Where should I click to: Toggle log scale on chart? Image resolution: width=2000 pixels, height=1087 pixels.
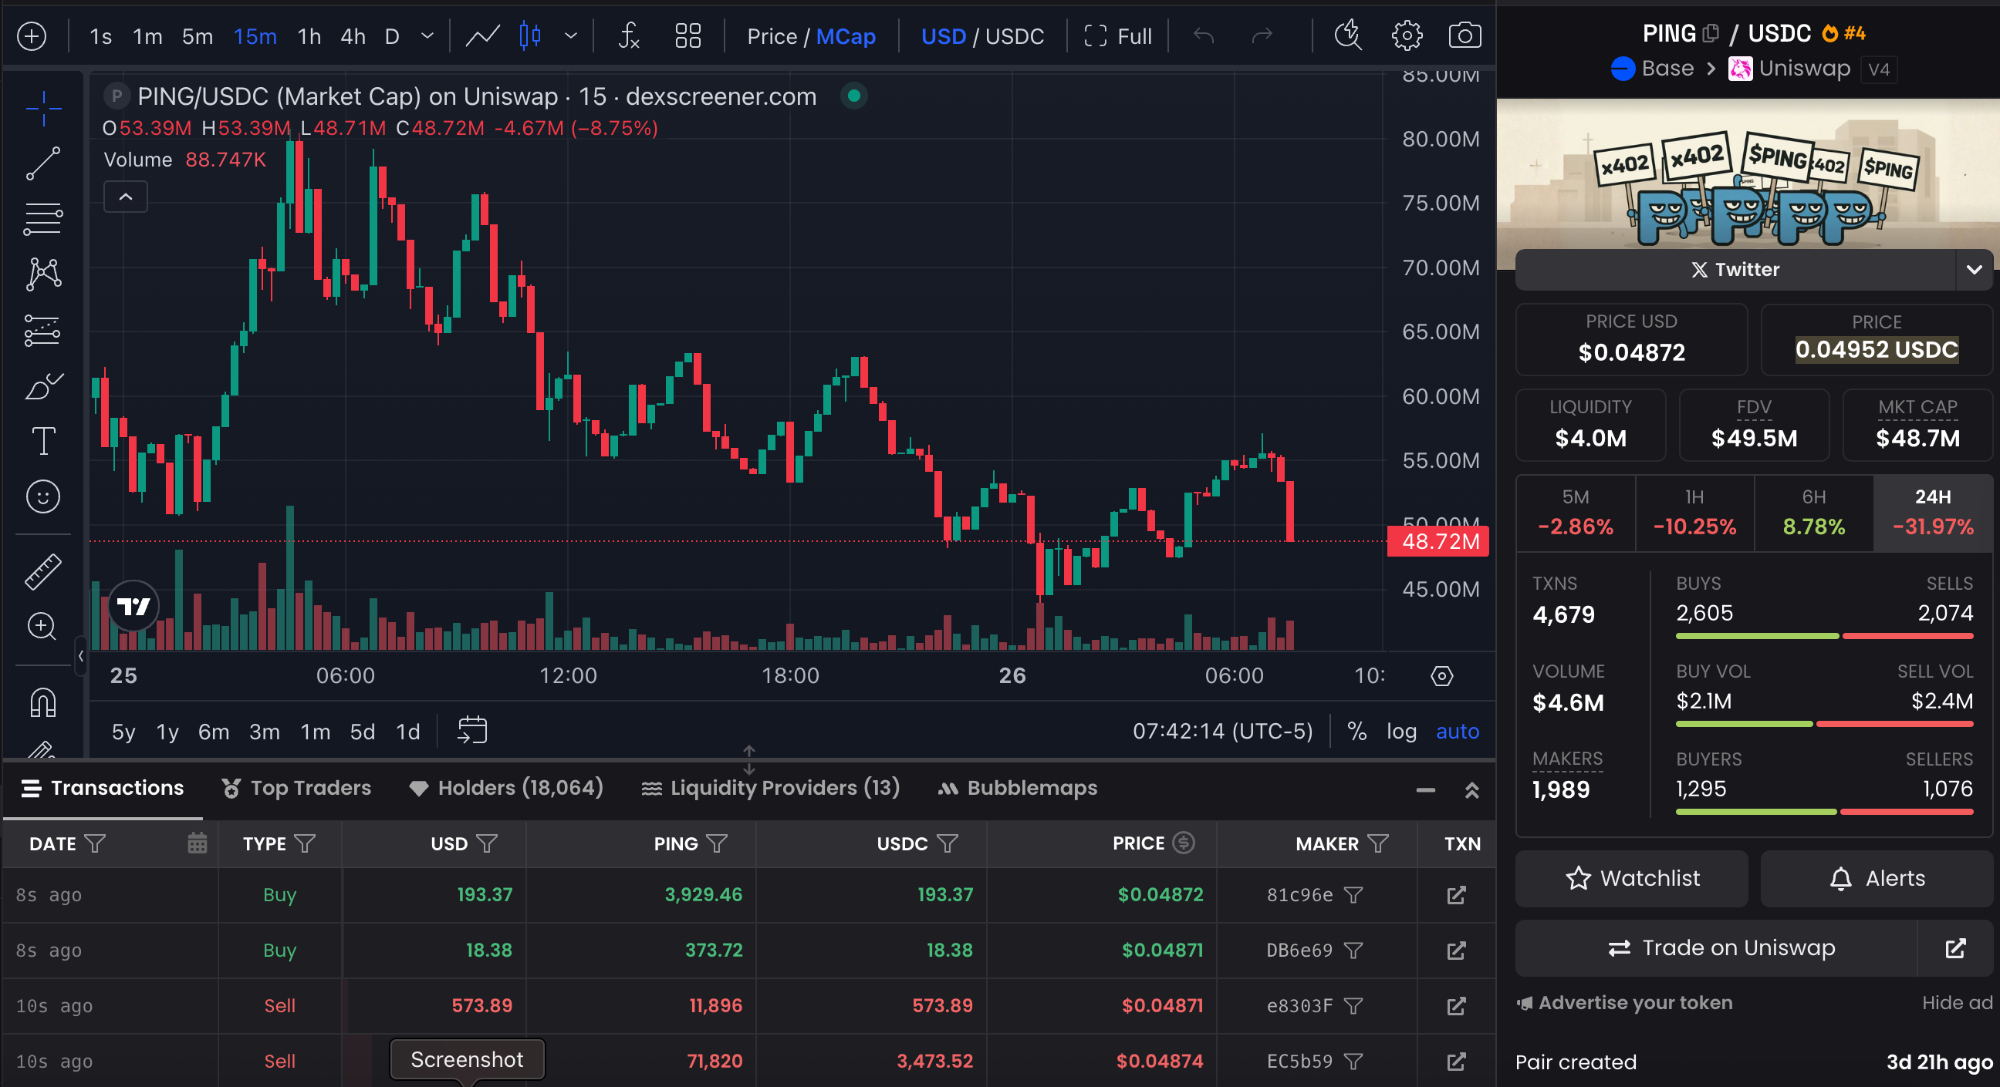[1401, 731]
